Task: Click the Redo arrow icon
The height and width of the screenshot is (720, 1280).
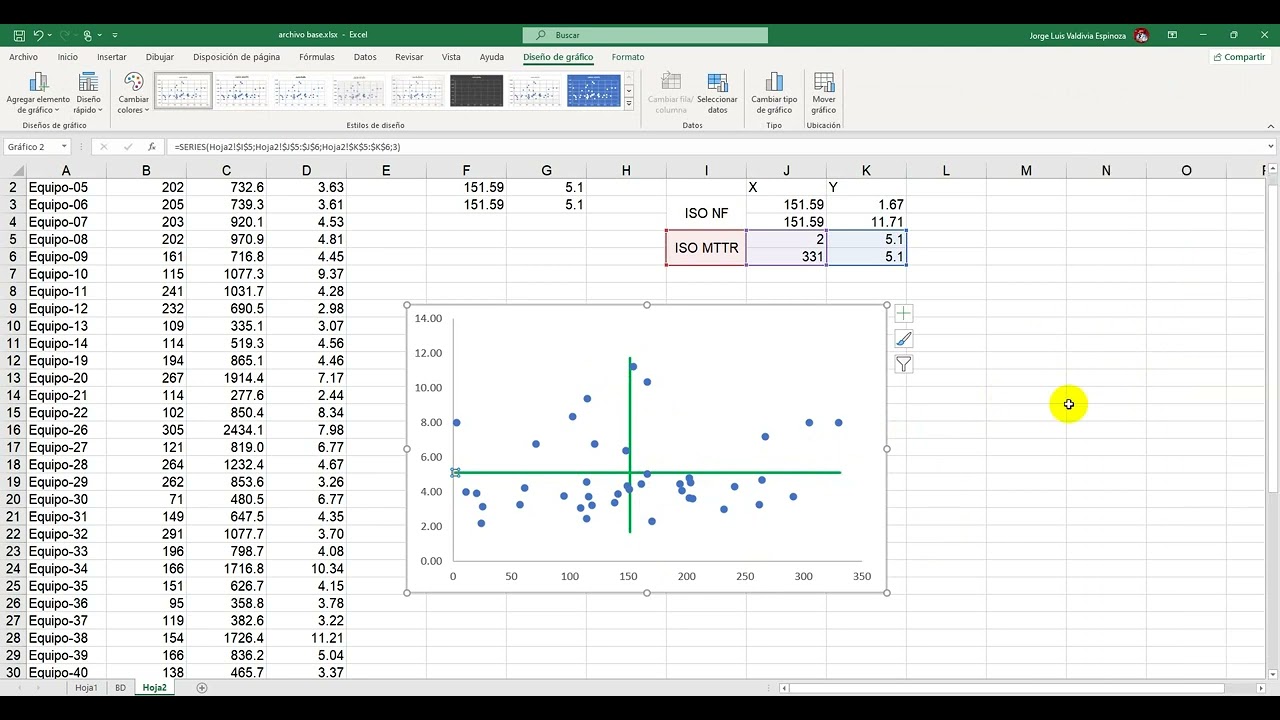Action: [64, 35]
